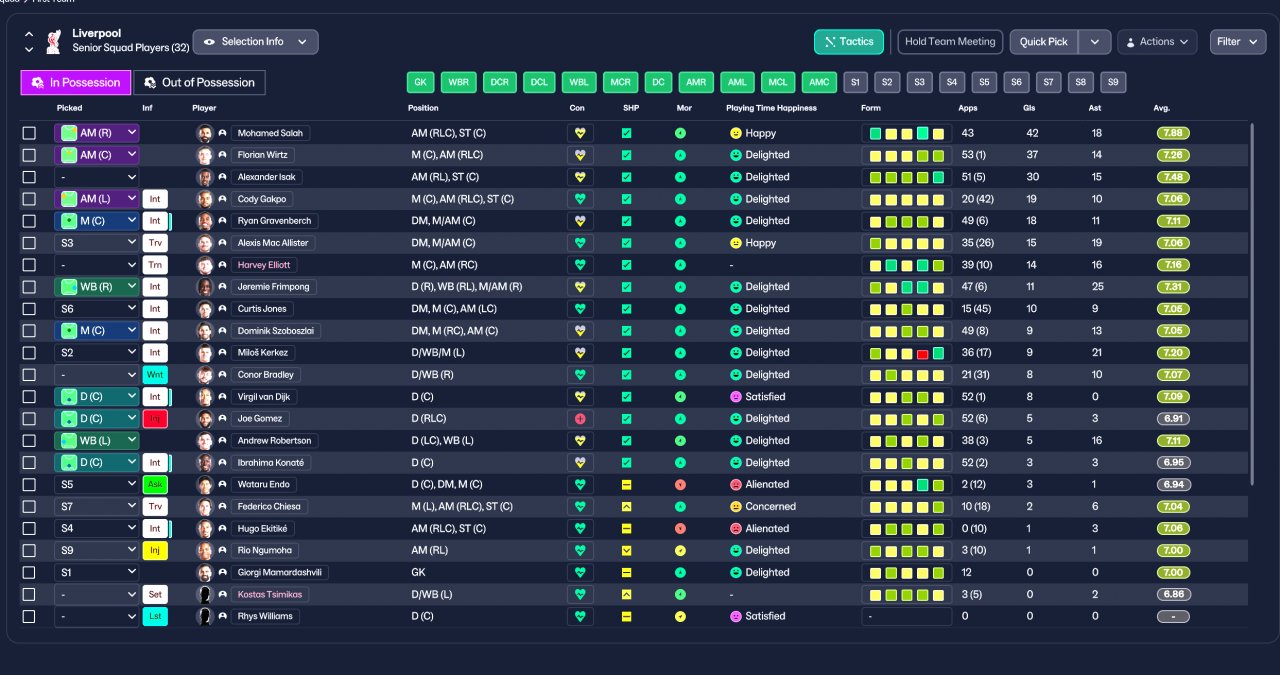Select the GK position slot chip
Image resolution: width=1280 pixels, height=675 pixels.
421,82
